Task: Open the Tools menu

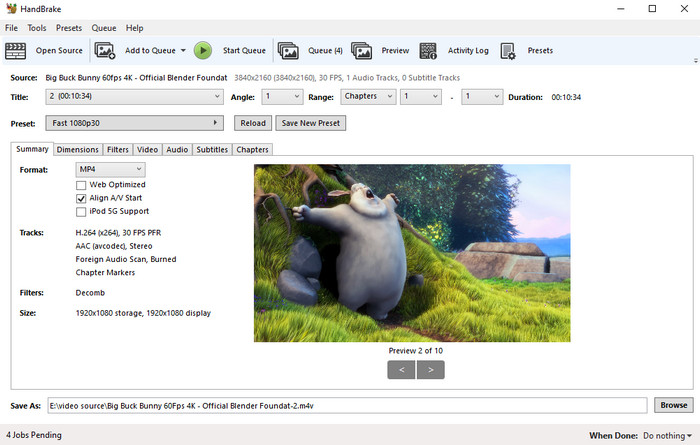Action: [37, 28]
